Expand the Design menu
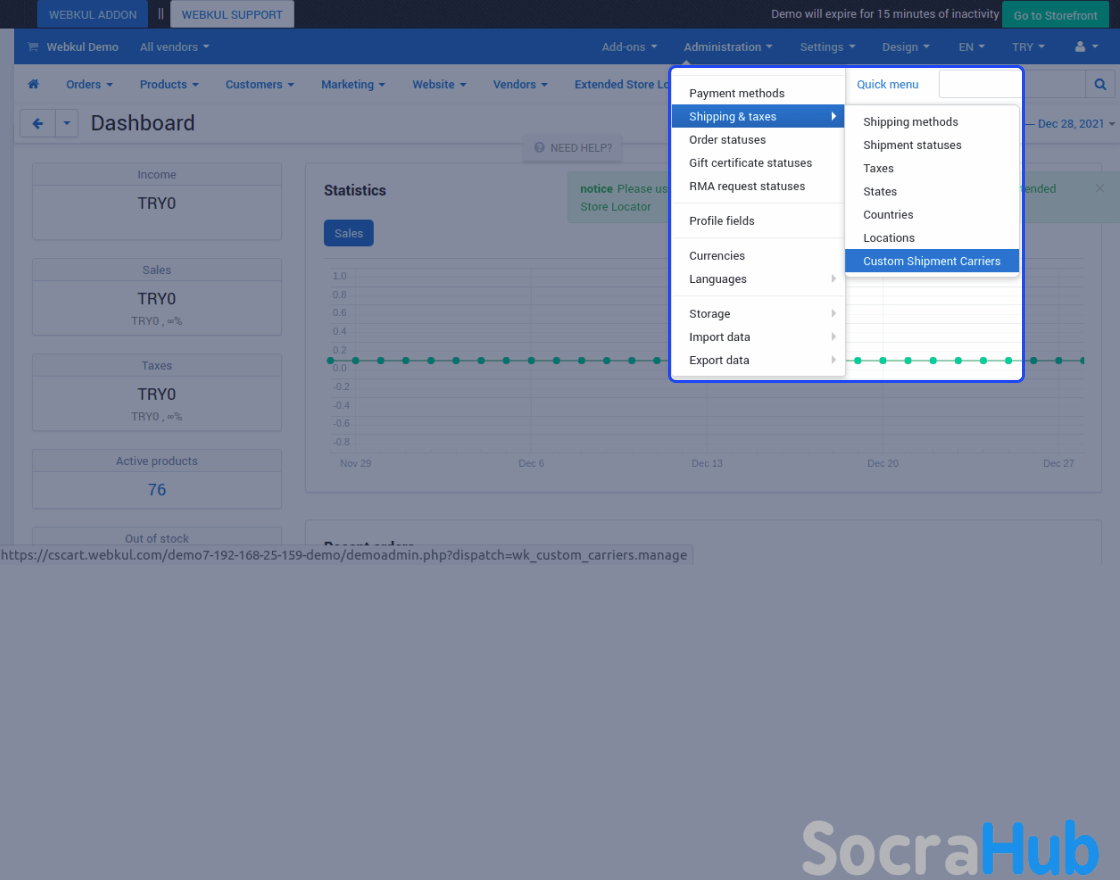1120x880 pixels. [x=906, y=47]
